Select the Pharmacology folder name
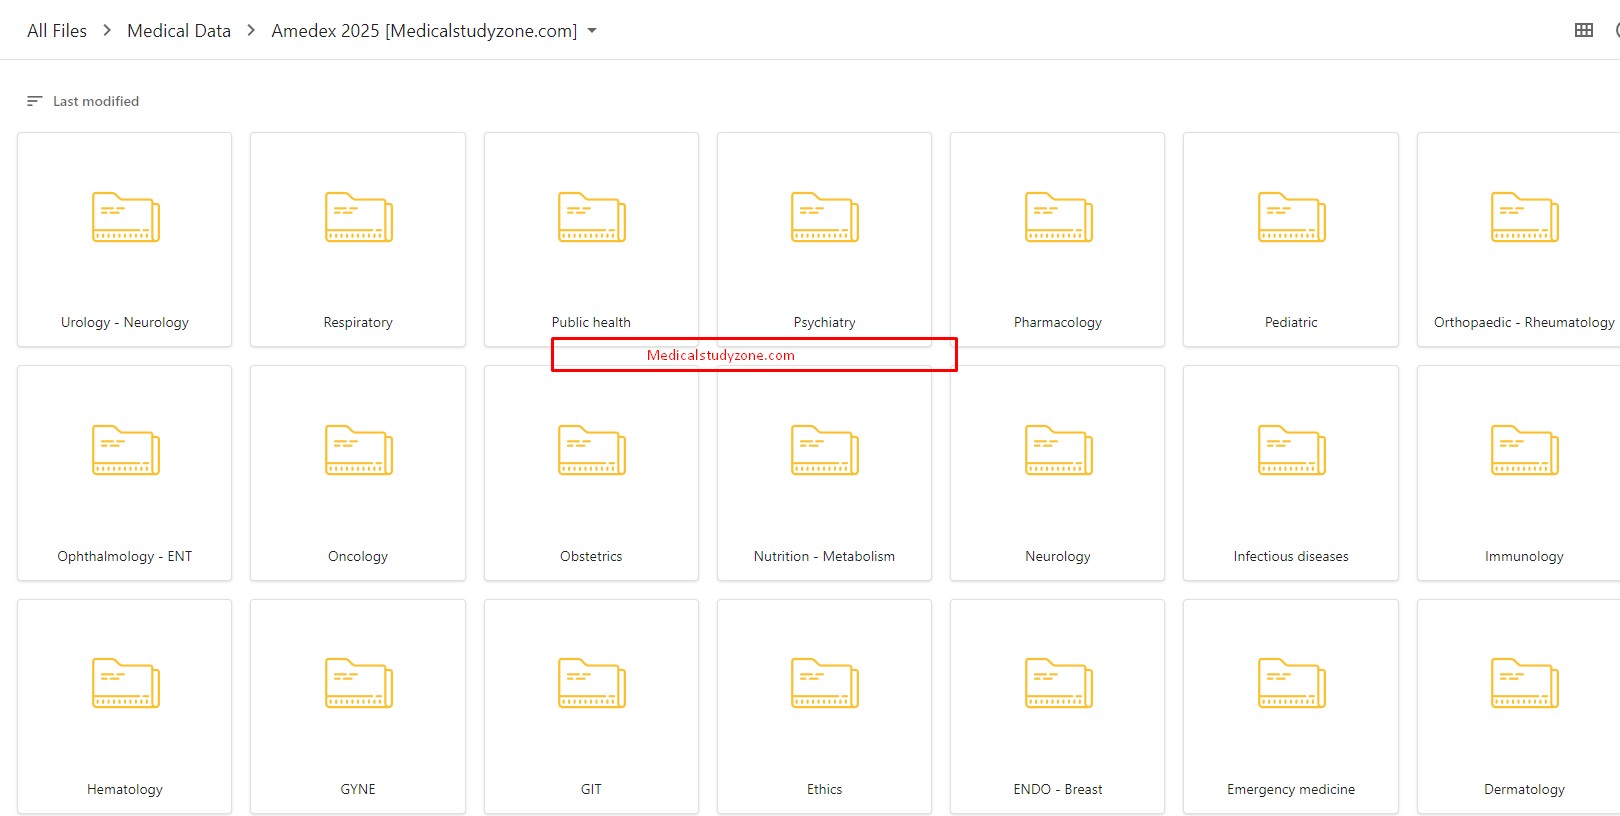The image size is (1620, 816). (1058, 322)
